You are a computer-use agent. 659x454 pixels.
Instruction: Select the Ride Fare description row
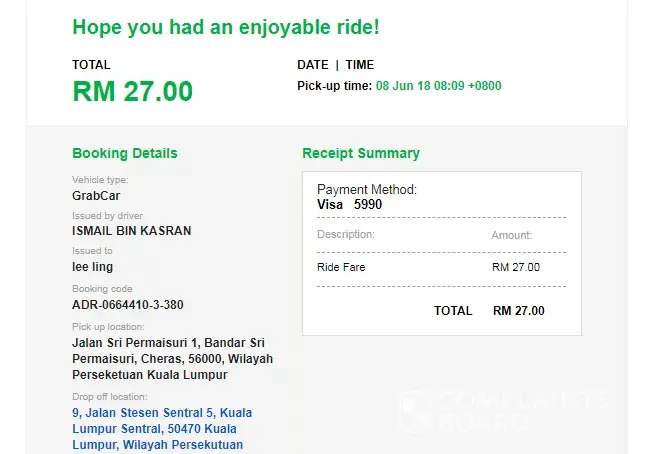point(342,267)
